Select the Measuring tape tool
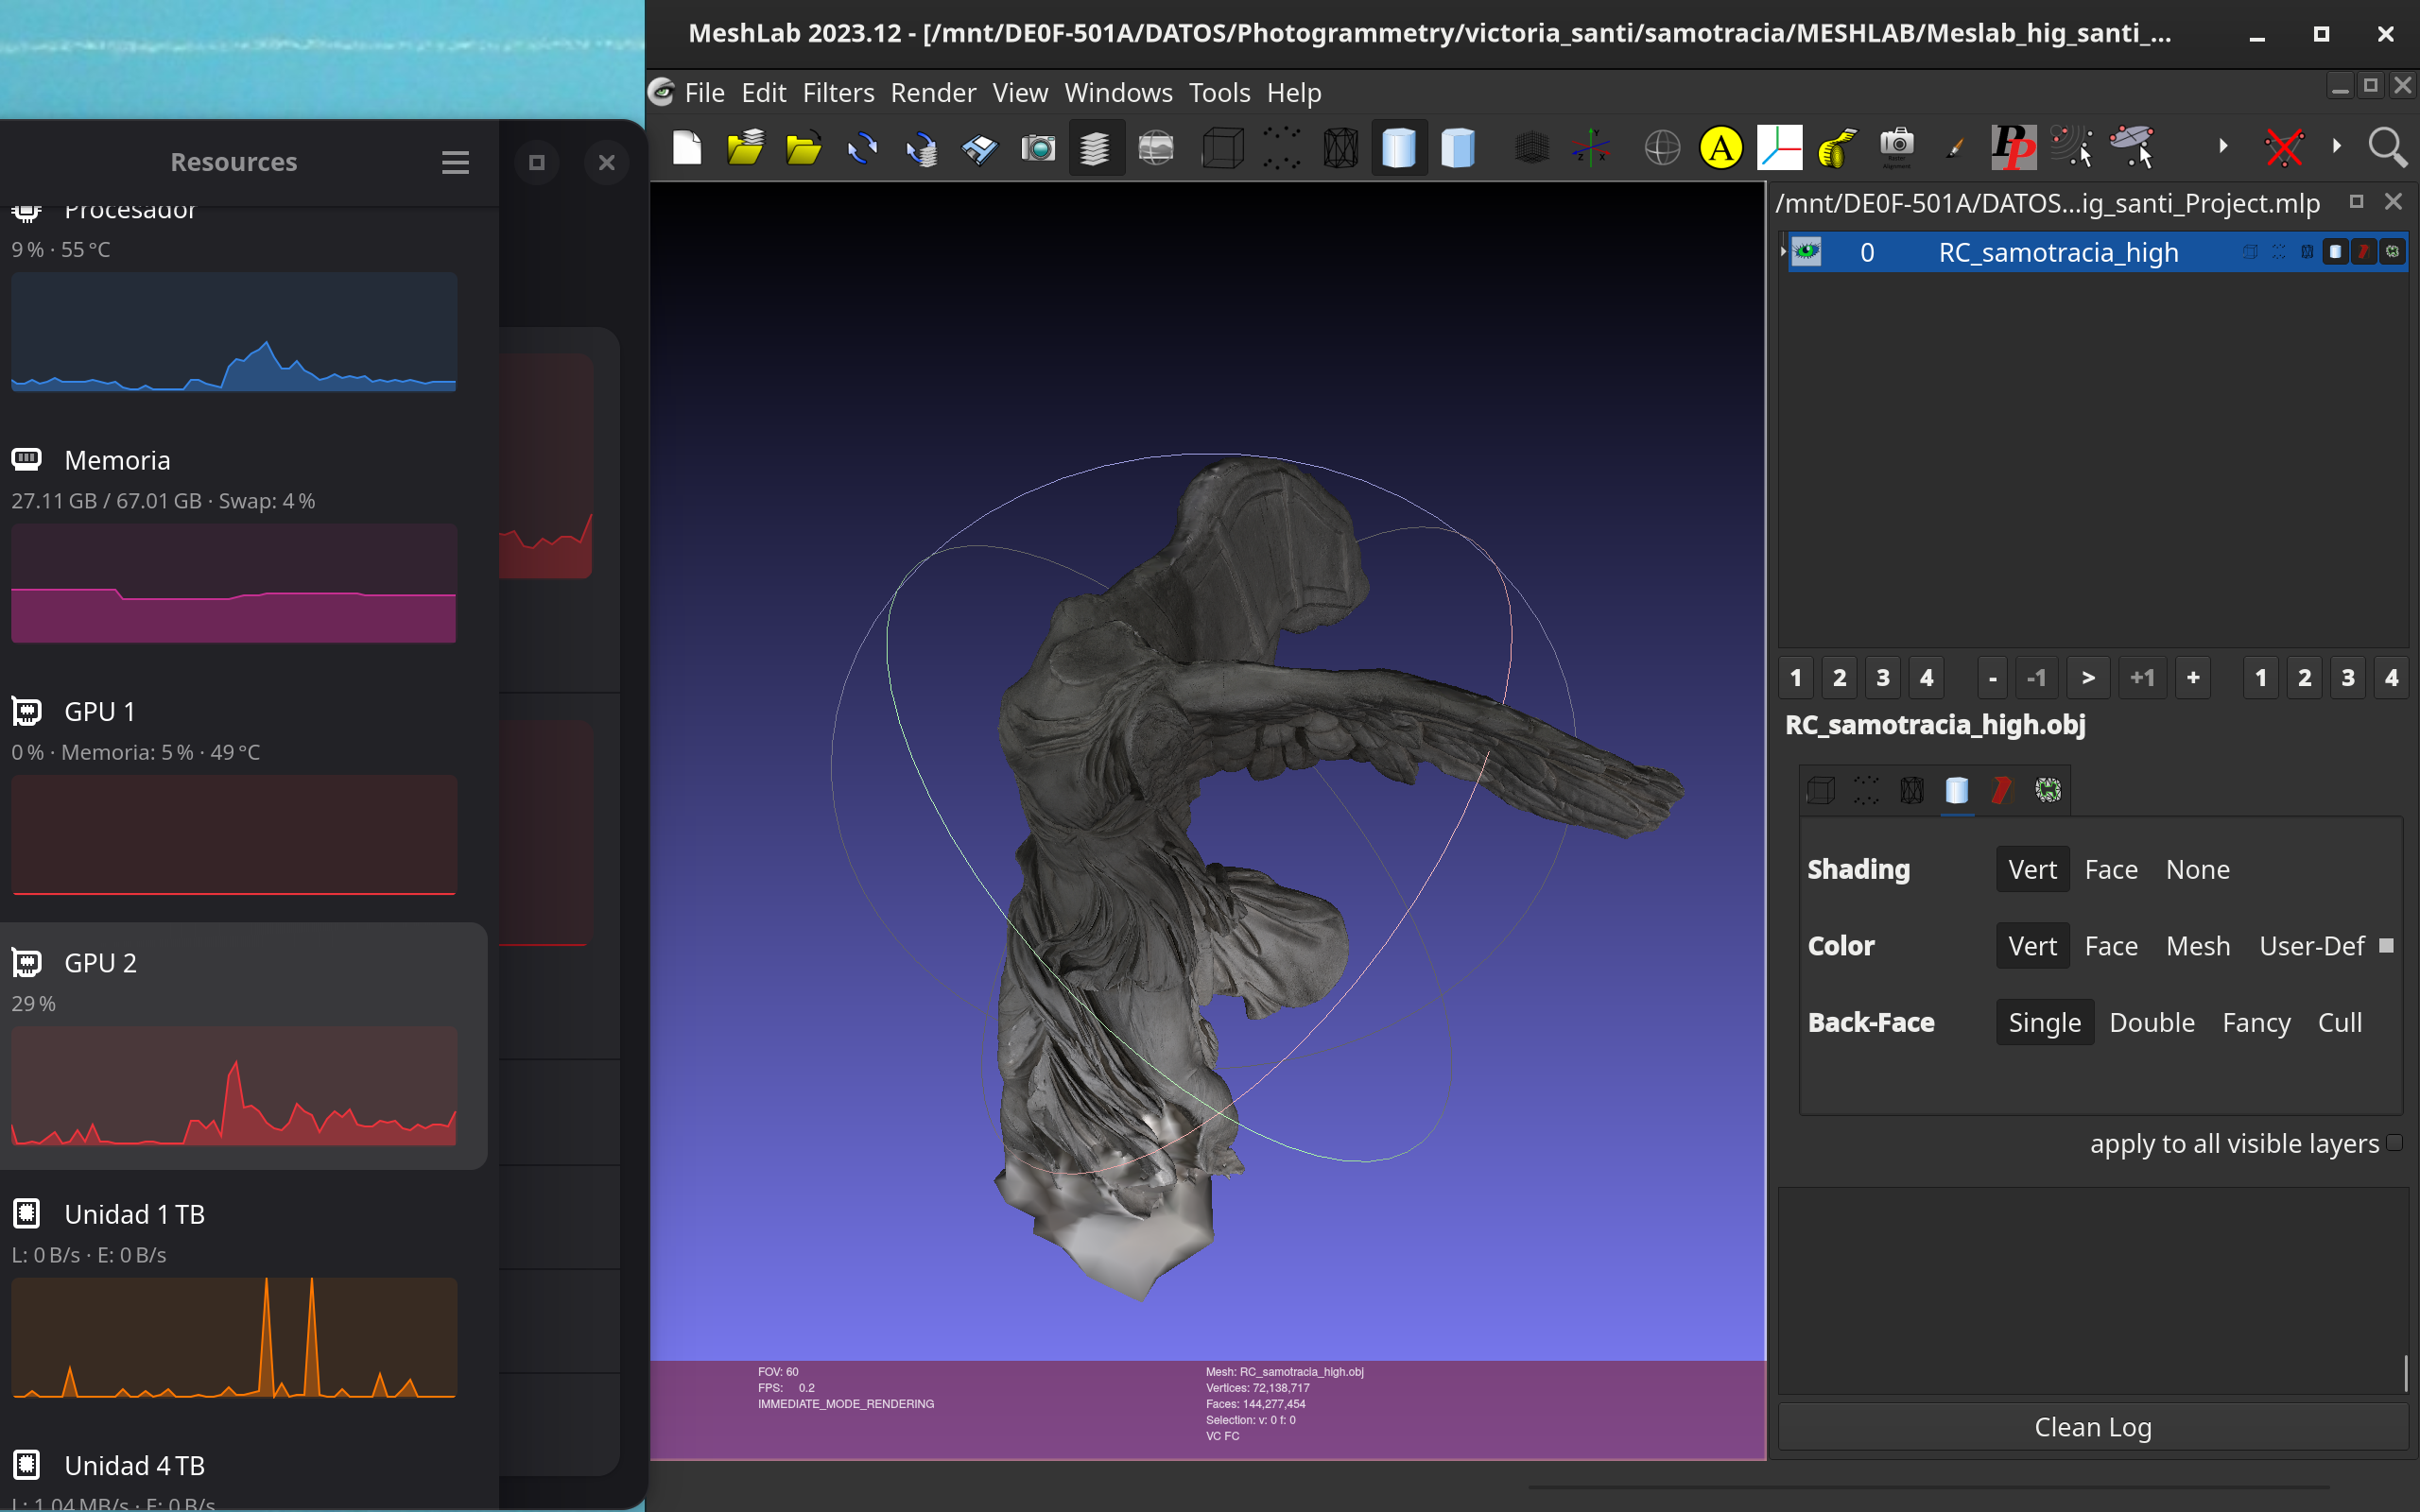The image size is (2420, 1512). pyautogui.click(x=1837, y=148)
